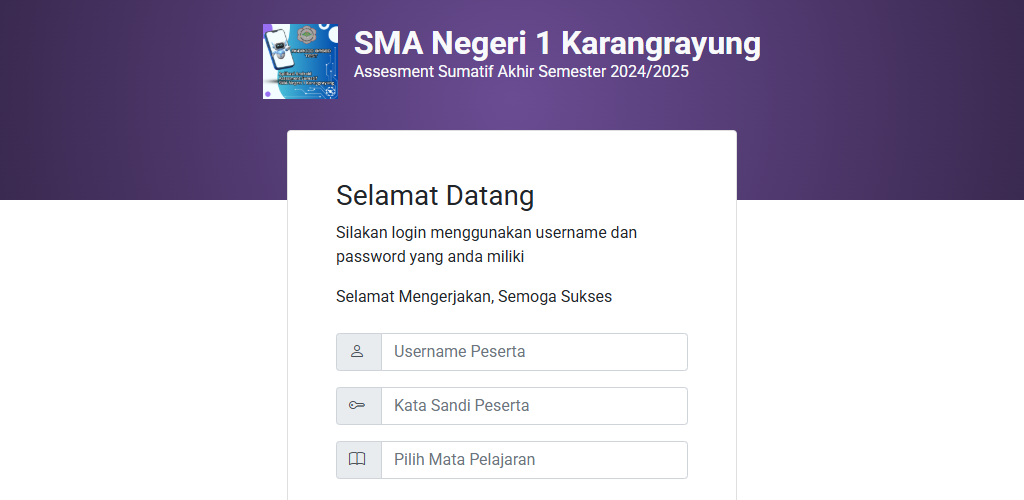Click the small circular badge at the logo's bottom-right
Image resolution: width=1024 pixels, height=500 pixels.
click(x=330, y=92)
